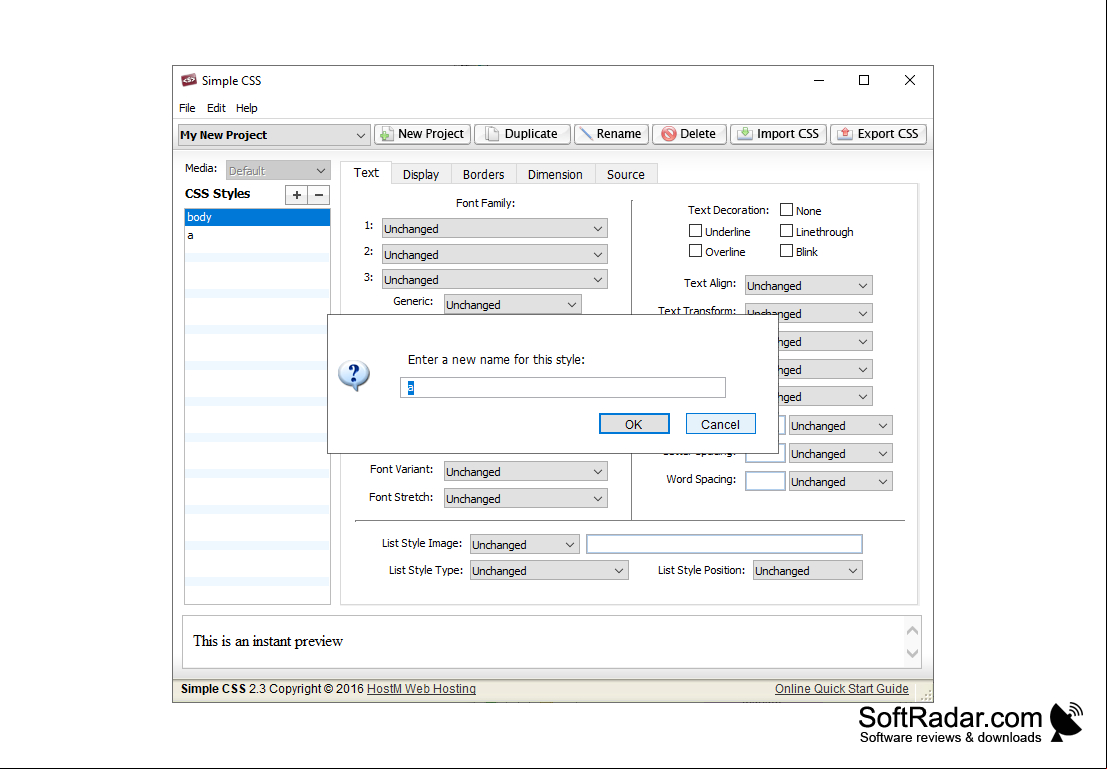Click the new style name input field
The width and height of the screenshot is (1107, 769).
[563, 388]
